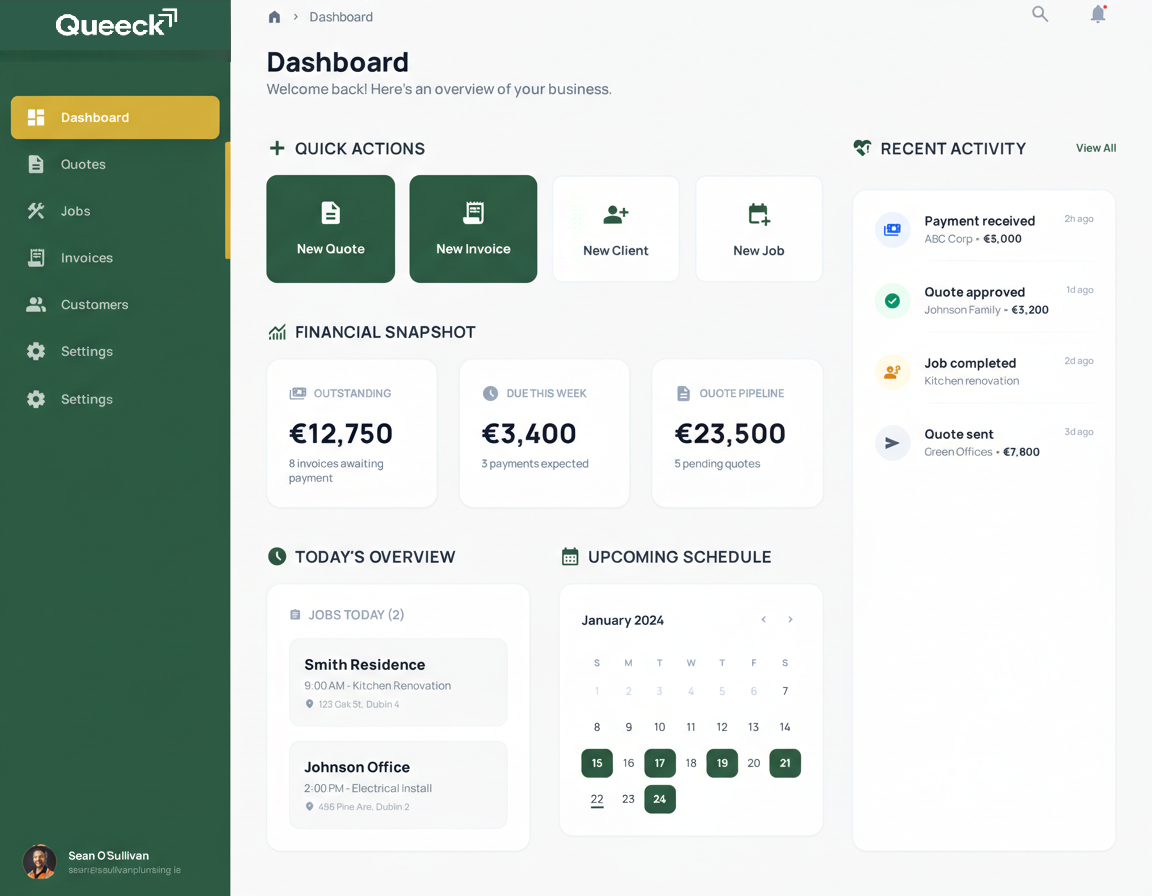This screenshot has height=896, width=1152.
Task: Open the Dashboard breadcrumb item
Action: 340,16
